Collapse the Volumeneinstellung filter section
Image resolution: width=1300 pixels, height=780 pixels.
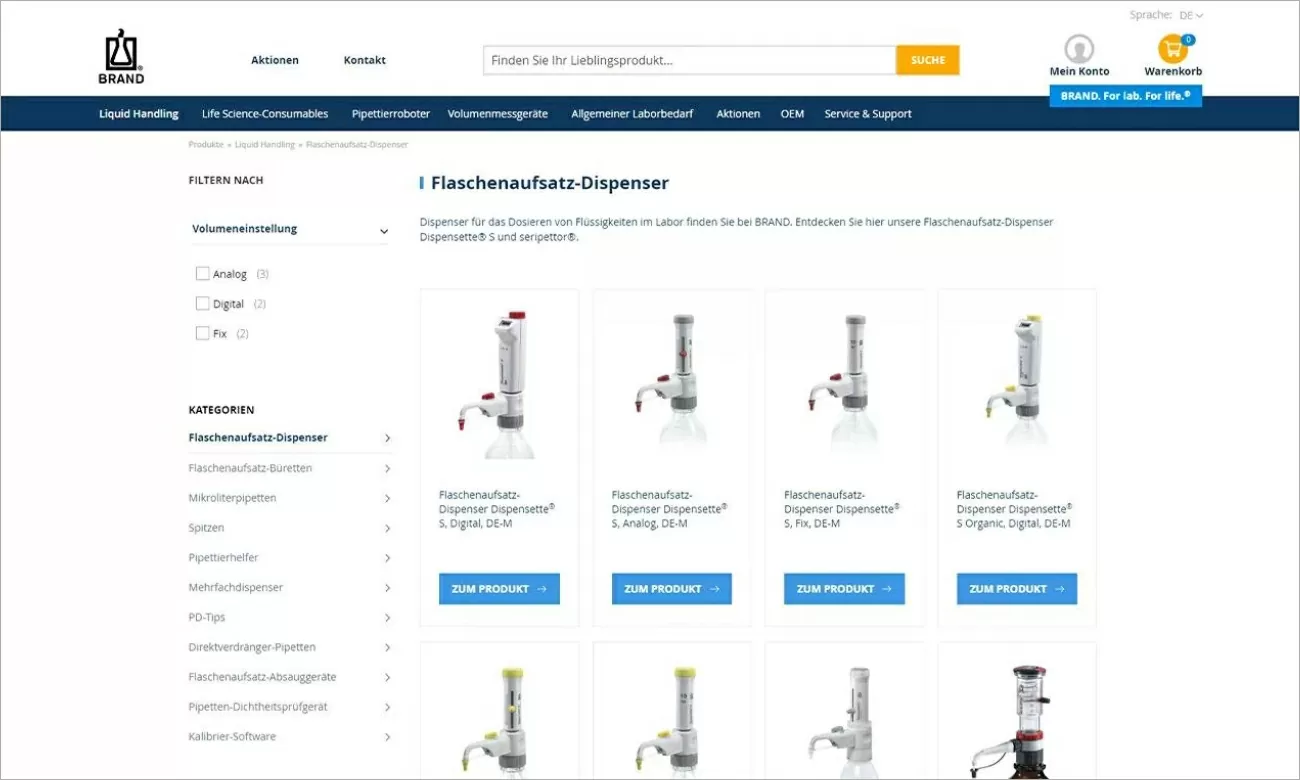pyautogui.click(x=384, y=231)
